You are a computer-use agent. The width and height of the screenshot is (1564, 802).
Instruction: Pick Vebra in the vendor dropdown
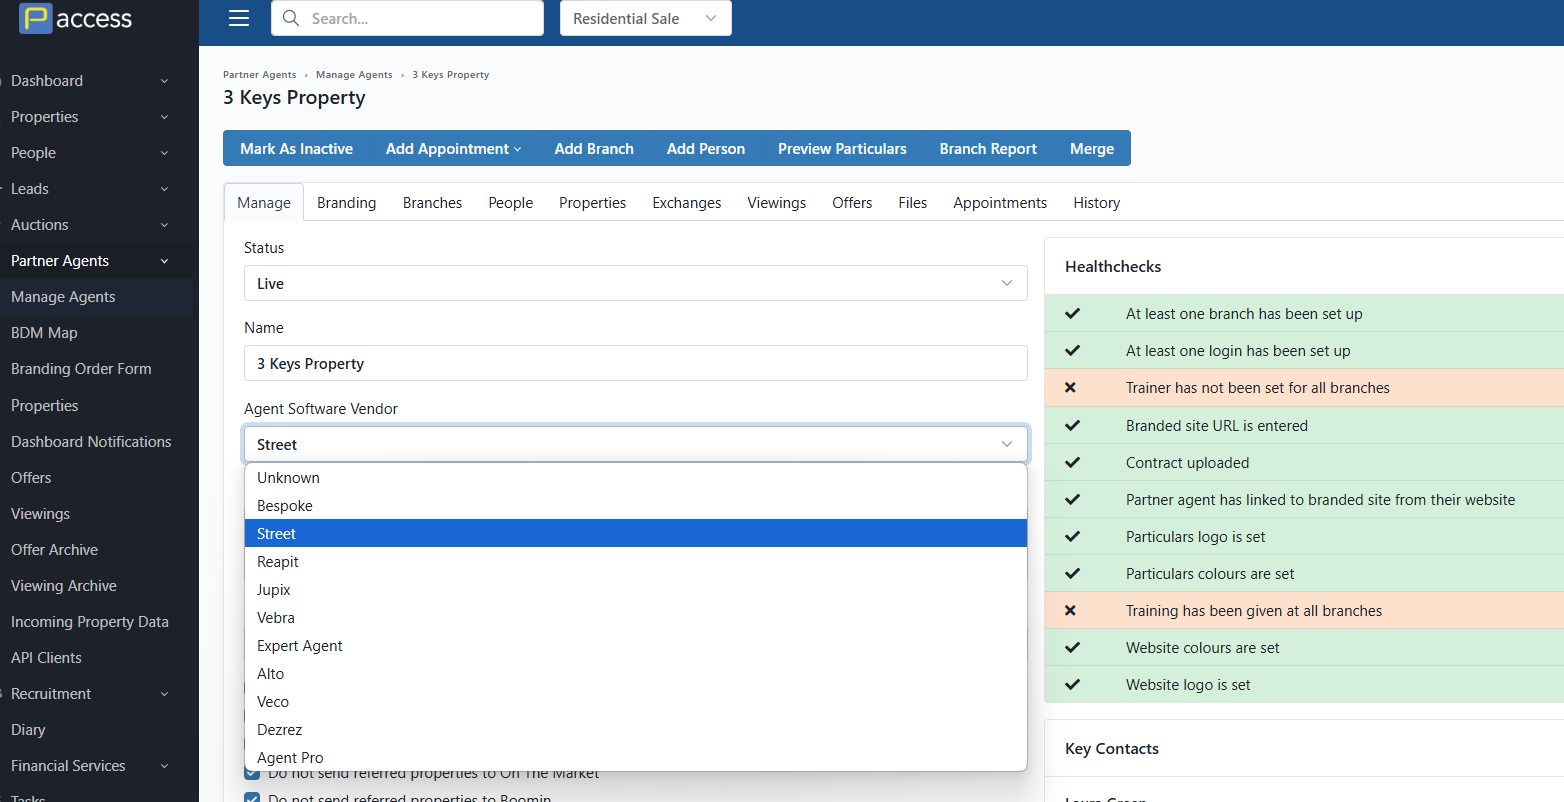pos(635,618)
